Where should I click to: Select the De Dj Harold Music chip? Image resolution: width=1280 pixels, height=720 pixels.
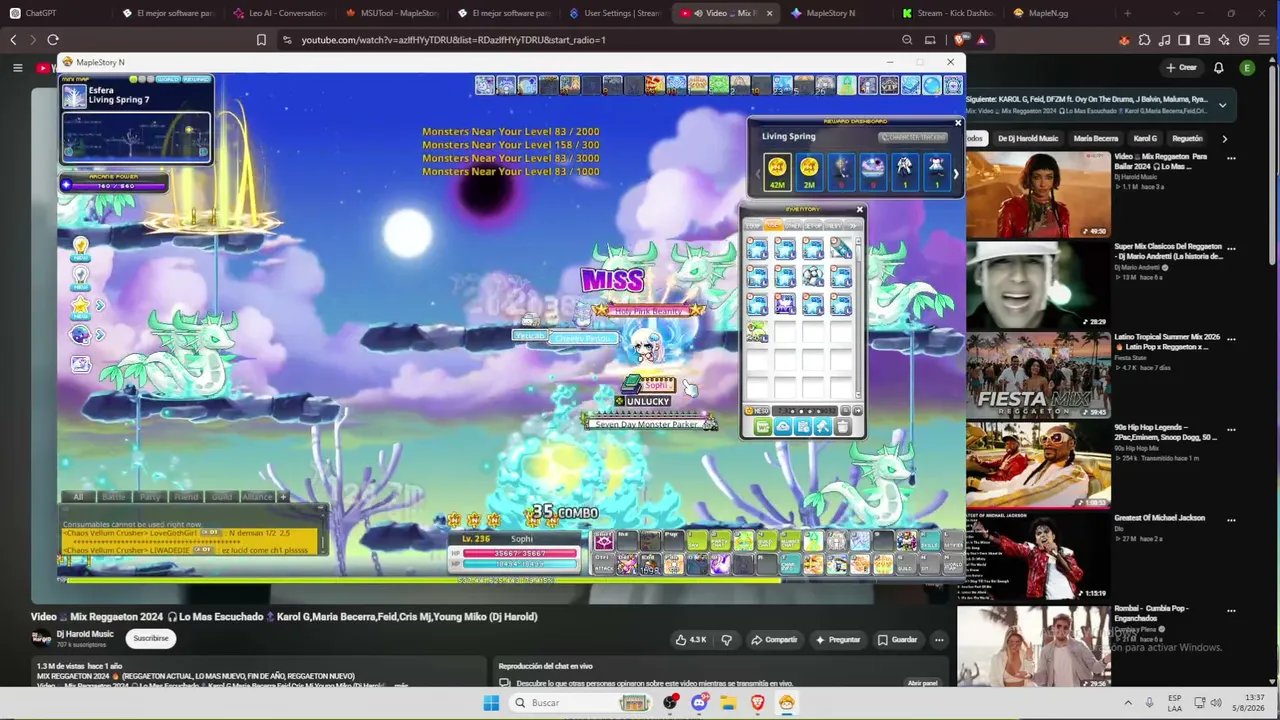pyautogui.click(x=1026, y=138)
